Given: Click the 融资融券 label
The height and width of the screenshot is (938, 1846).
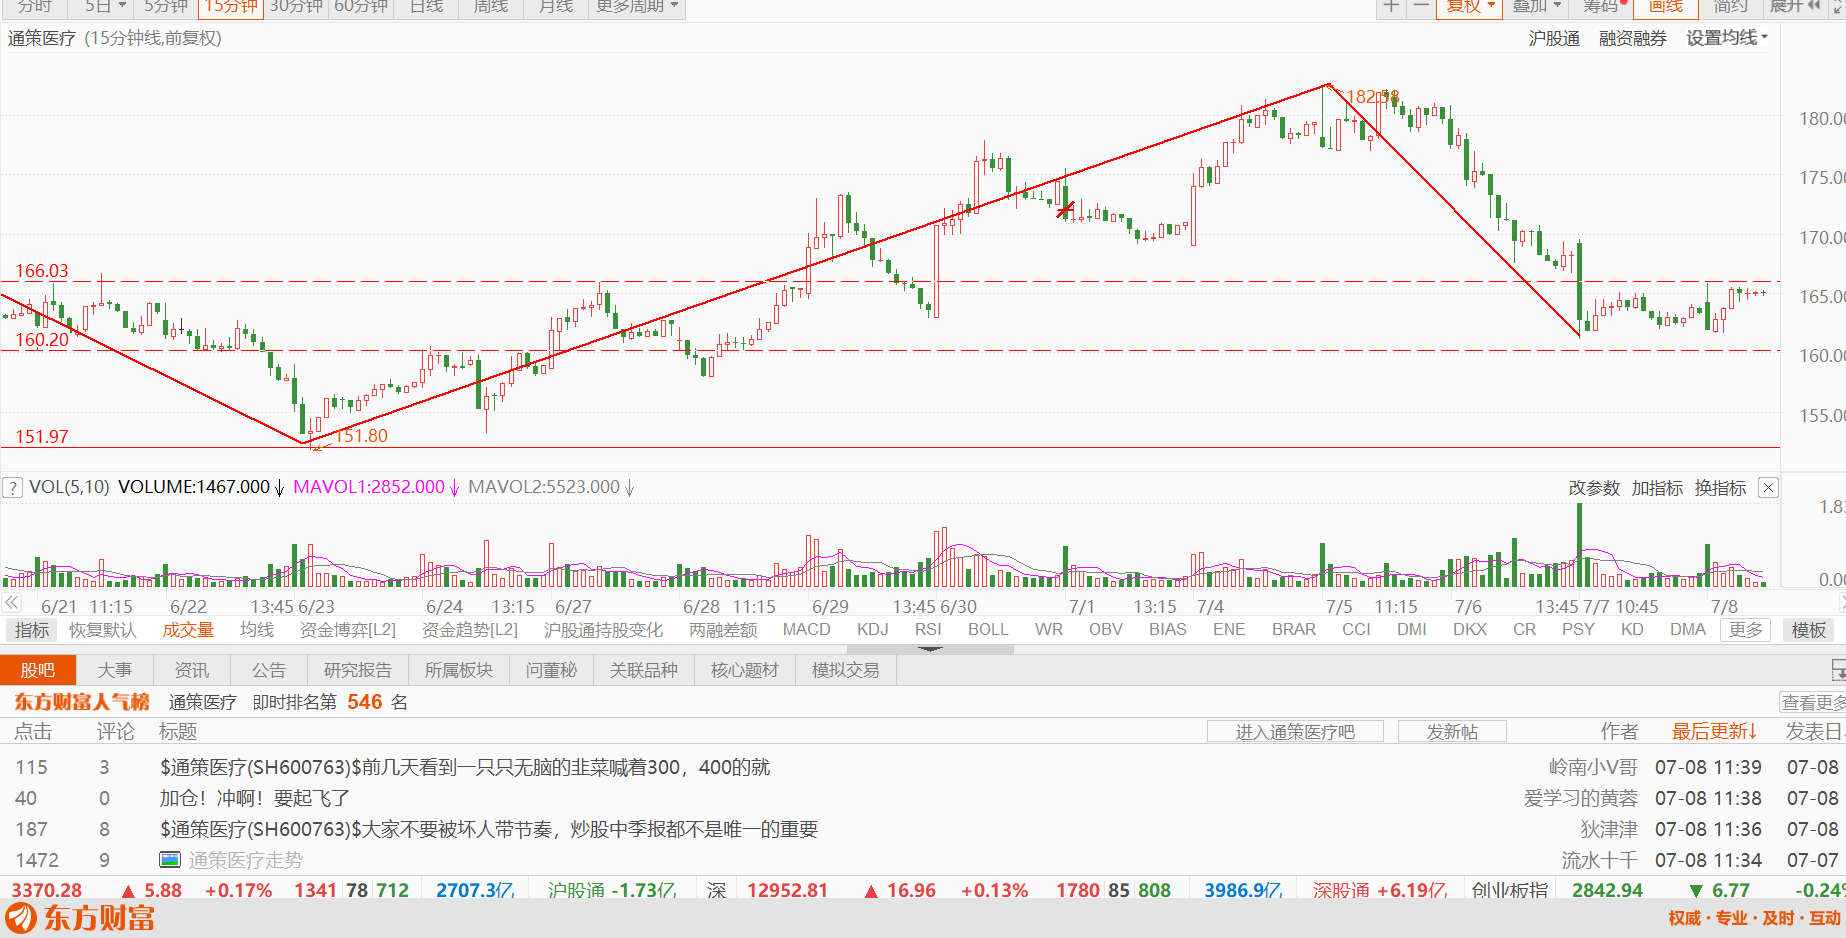Looking at the screenshot, I should coord(1633,38).
